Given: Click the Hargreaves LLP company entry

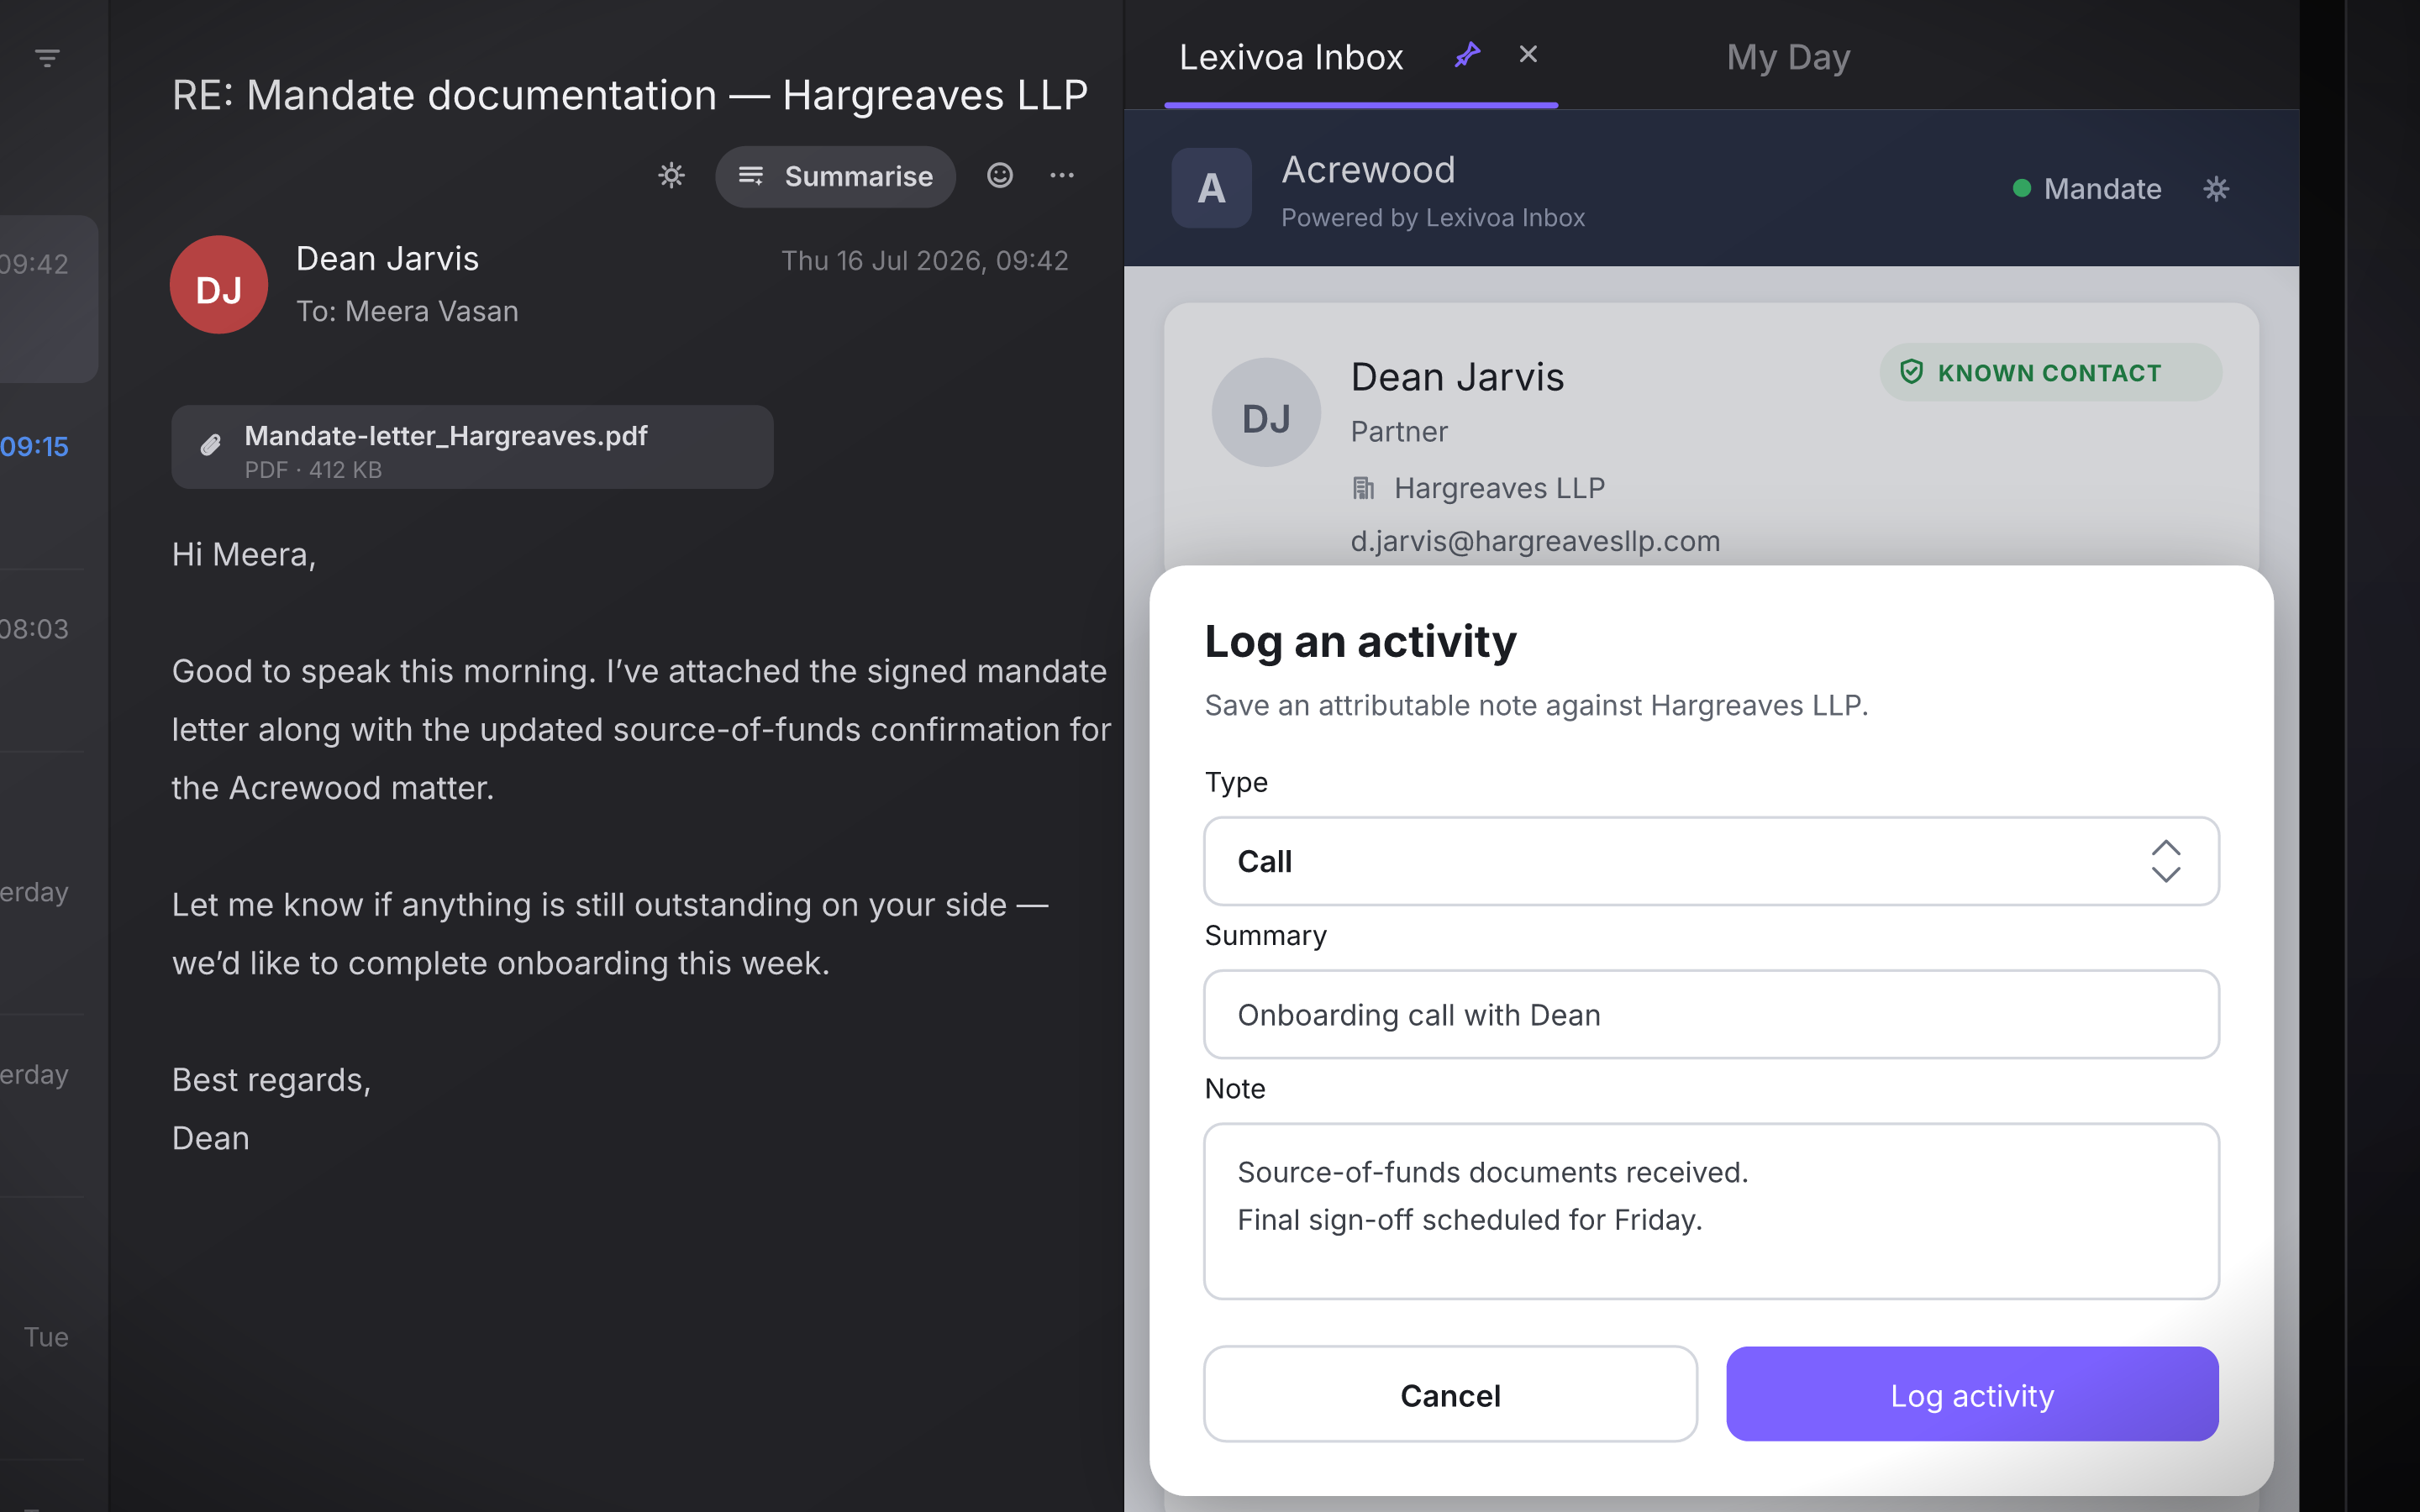Looking at the screenshot, I should click(1479, 488).
